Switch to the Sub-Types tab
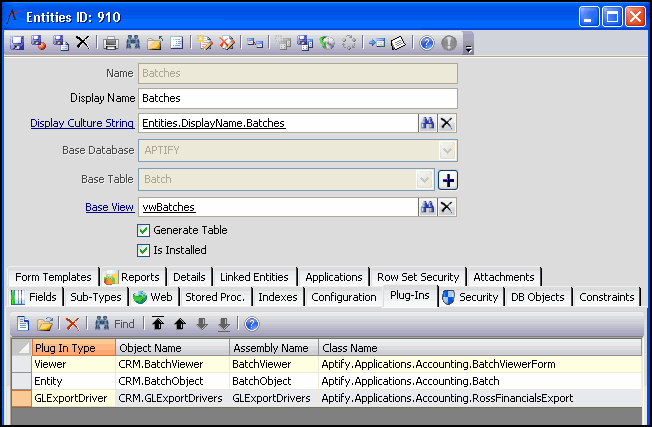Viewport: 652px width, 427px height. [x=96, y=297]
